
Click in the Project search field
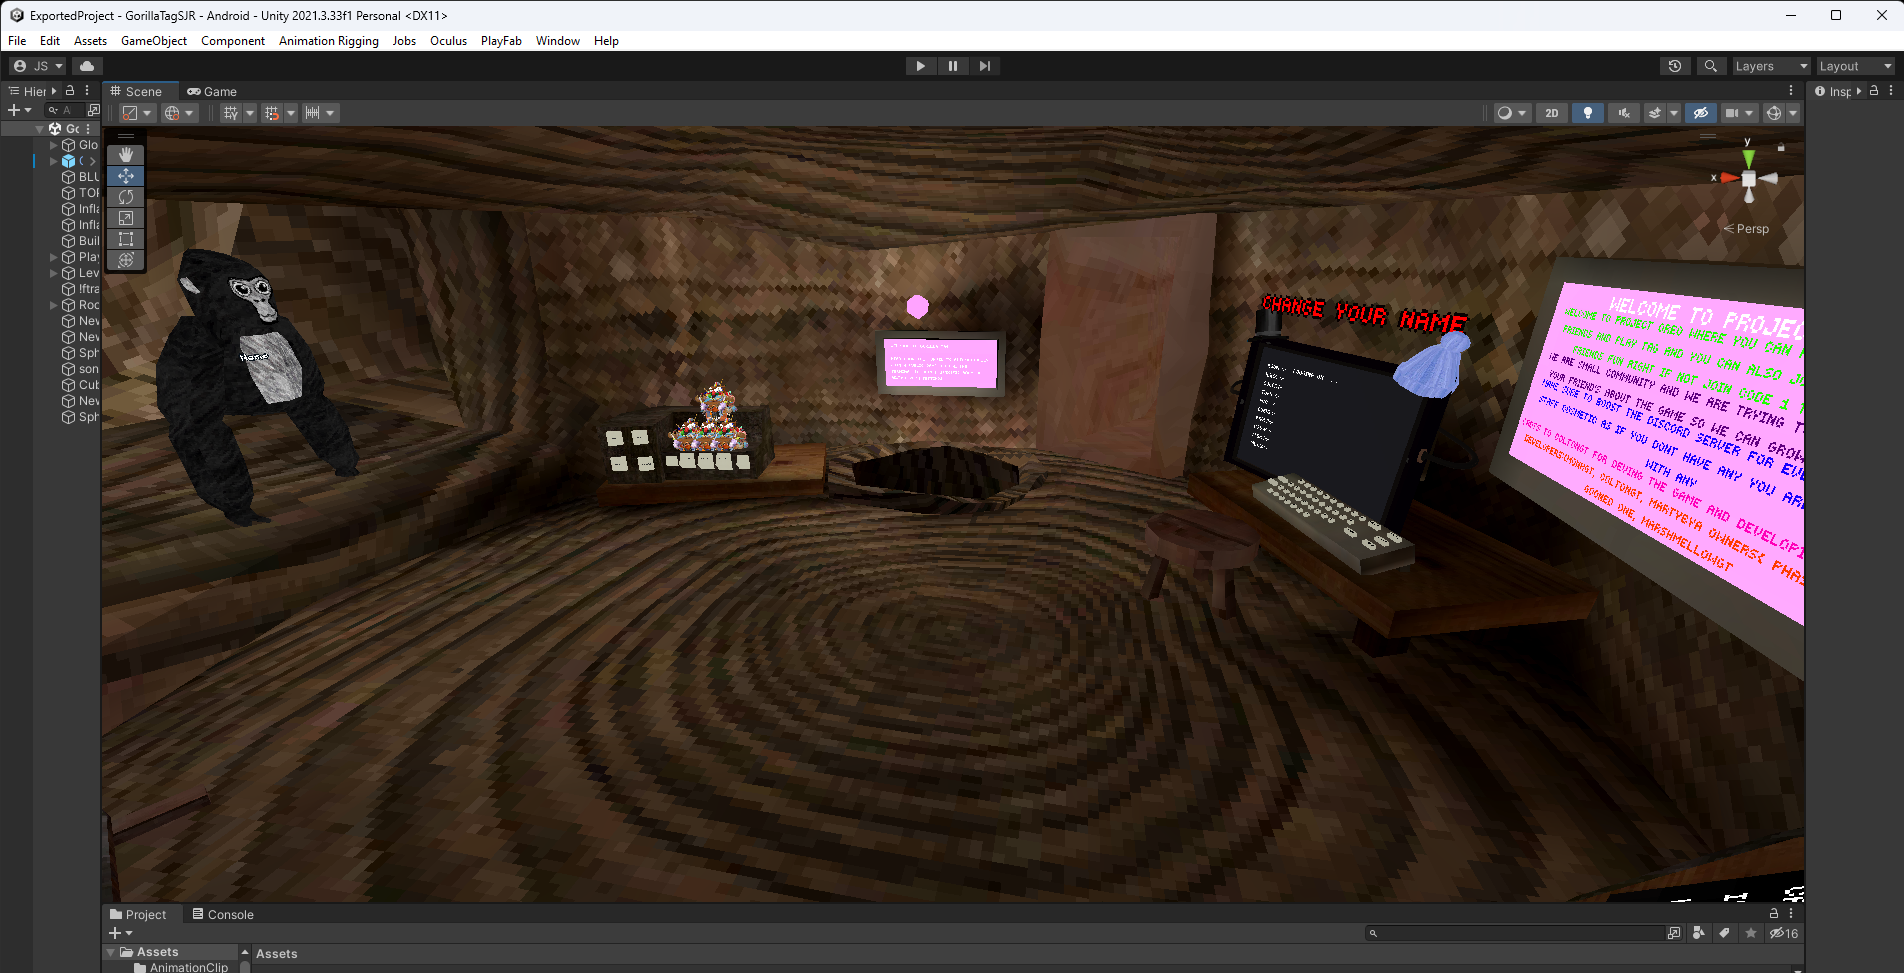click(1514, 933)
